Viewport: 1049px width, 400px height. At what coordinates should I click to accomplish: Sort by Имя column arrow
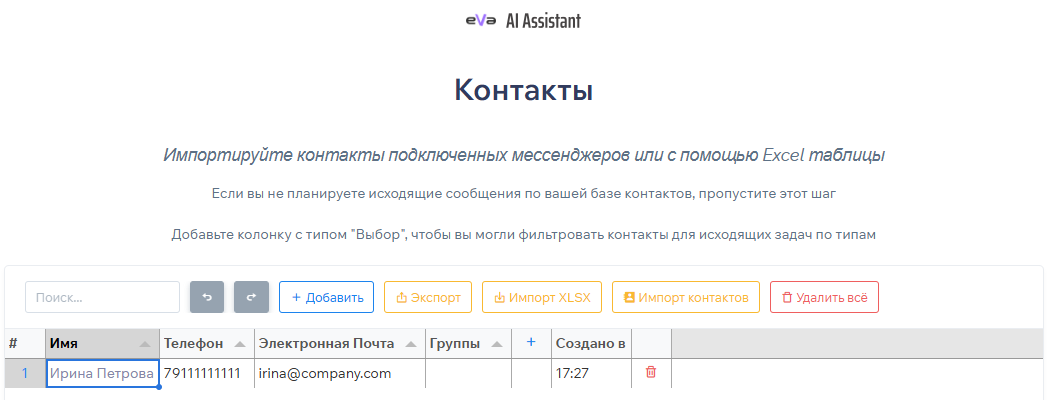pyautogui.click(x=146, y=344)
